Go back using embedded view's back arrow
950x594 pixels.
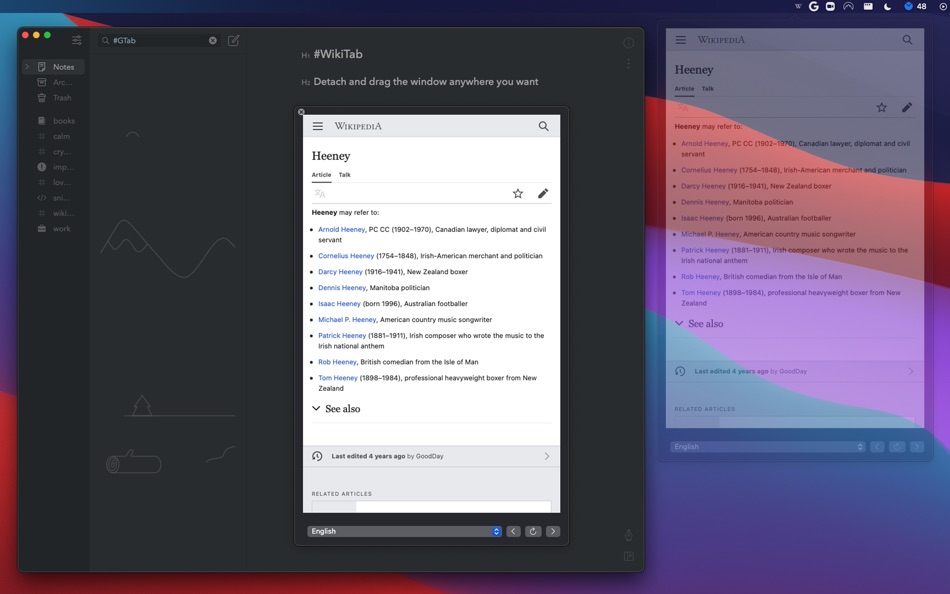click(x=513, y=532)
